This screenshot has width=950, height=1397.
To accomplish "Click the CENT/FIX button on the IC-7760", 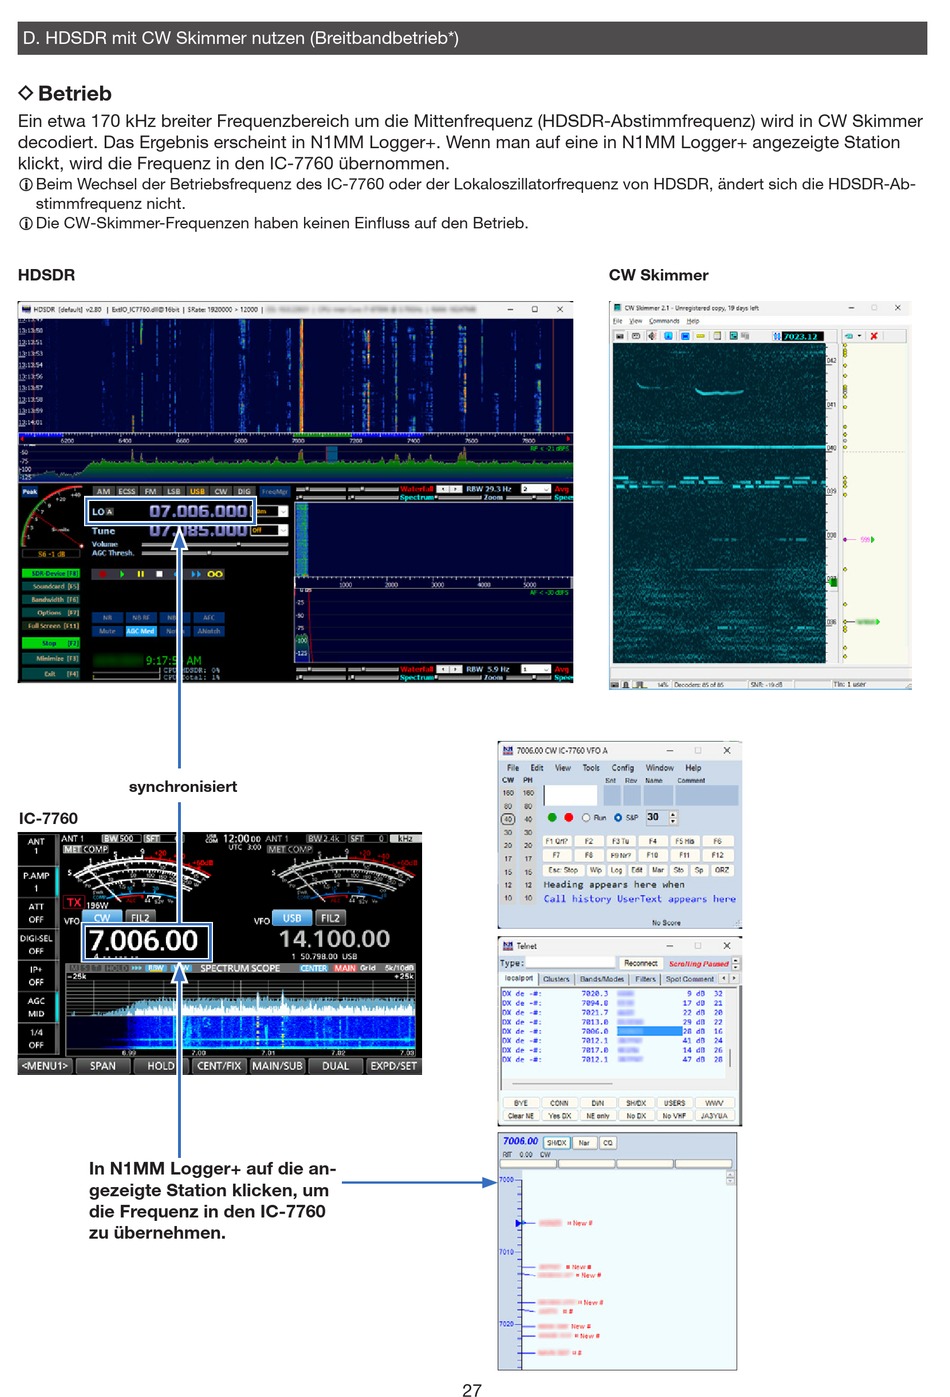I will tap(219, 1066).
